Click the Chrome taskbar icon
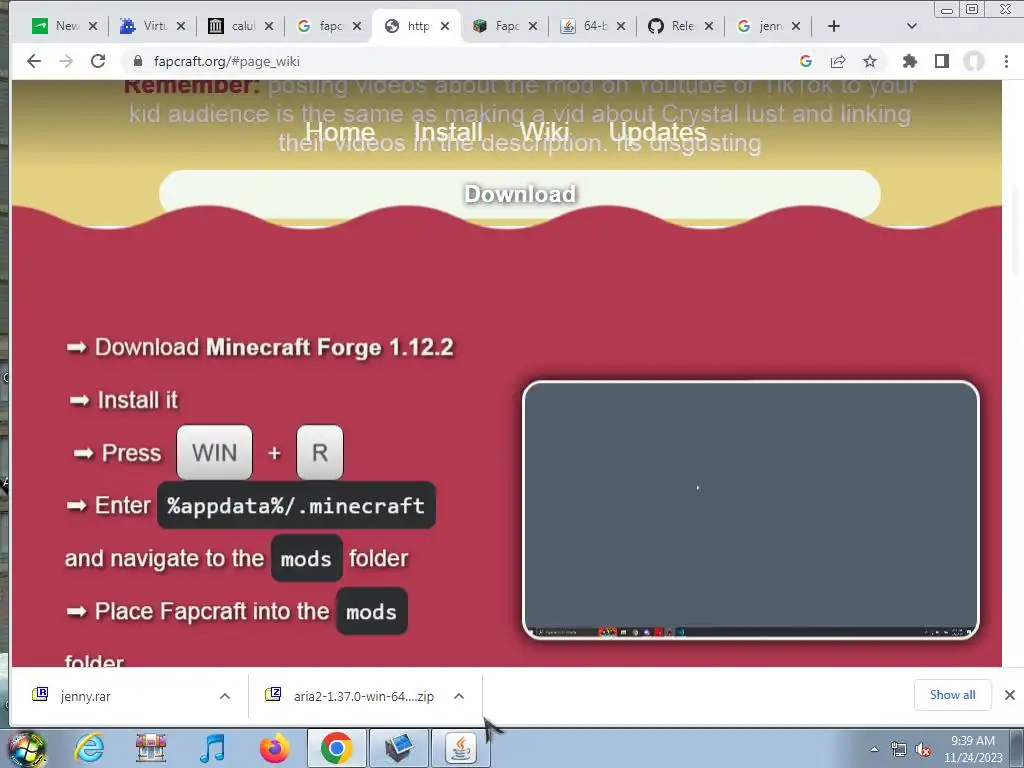This screenshot has height=768, width=1024. 336,748
